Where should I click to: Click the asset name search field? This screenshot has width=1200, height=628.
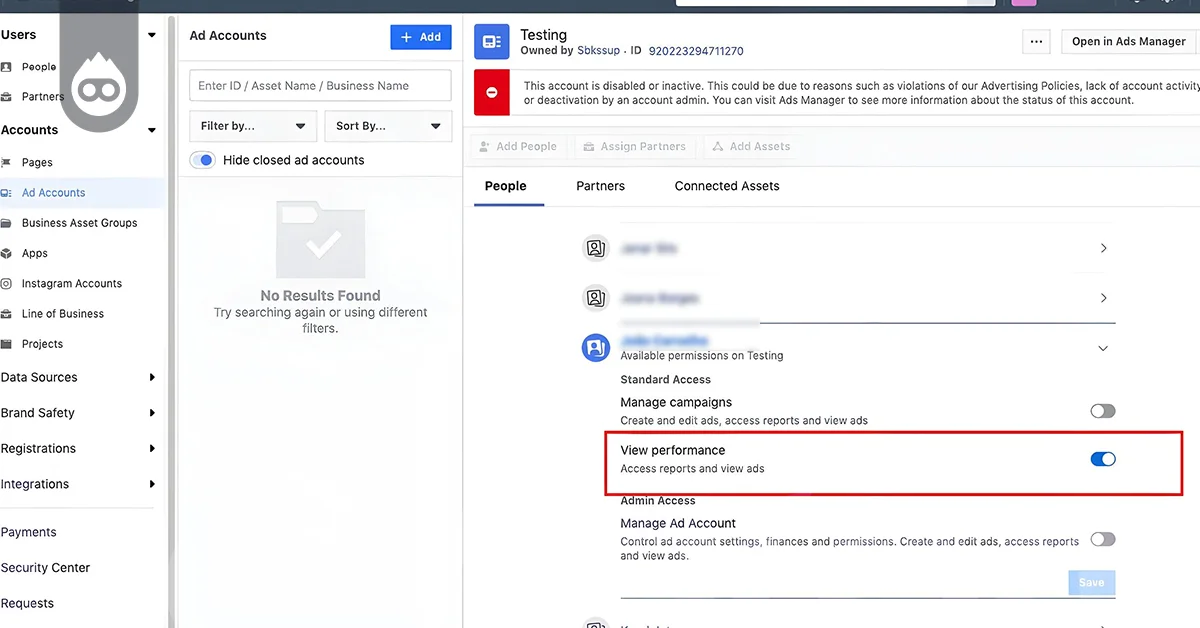(320, 85)
